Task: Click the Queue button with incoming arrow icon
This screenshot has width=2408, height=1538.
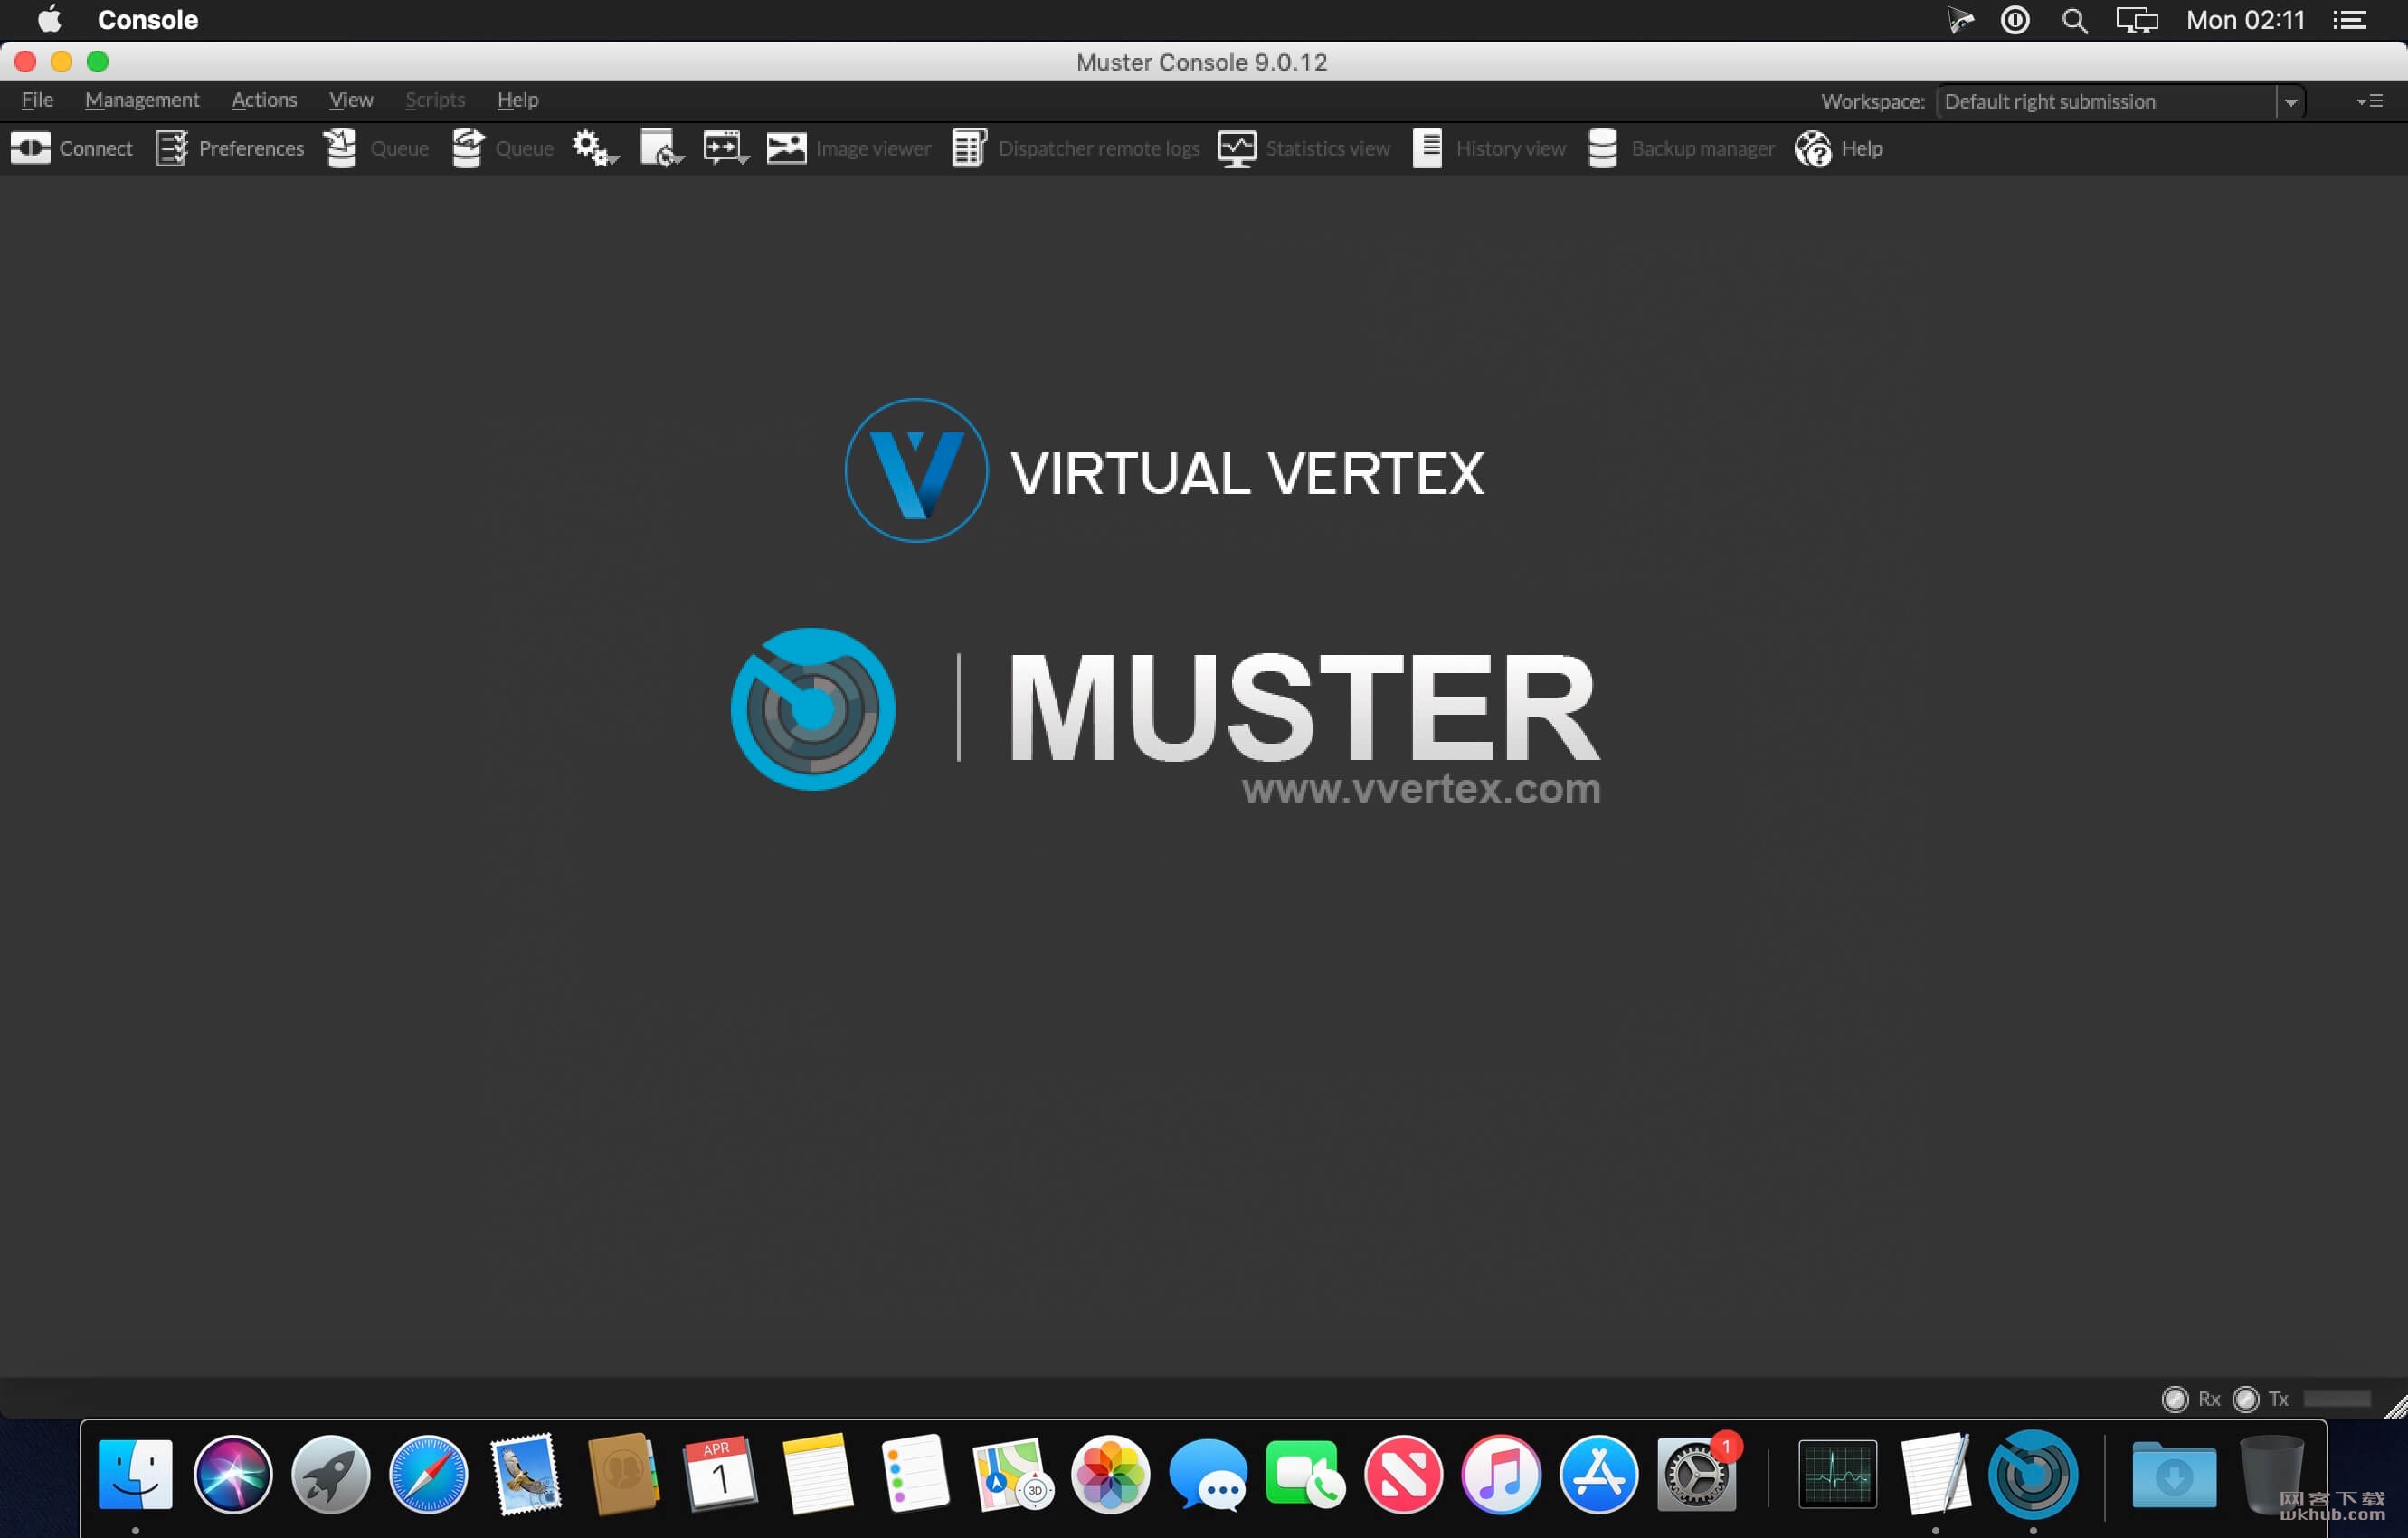Action: click(x=376, y=149)
